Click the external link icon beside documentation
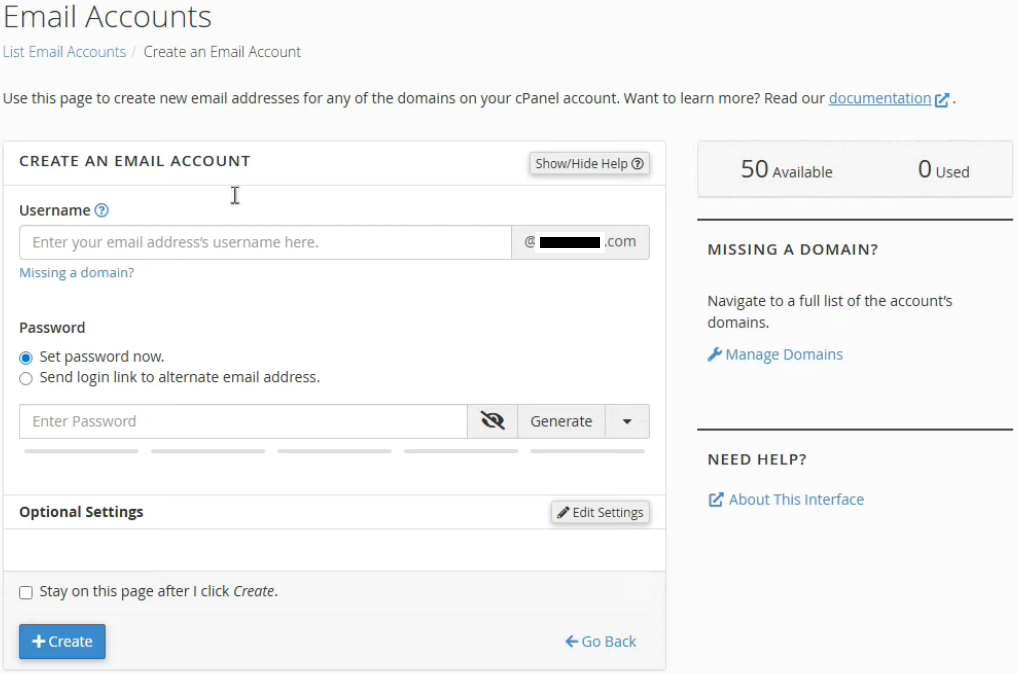 point(942,99)
